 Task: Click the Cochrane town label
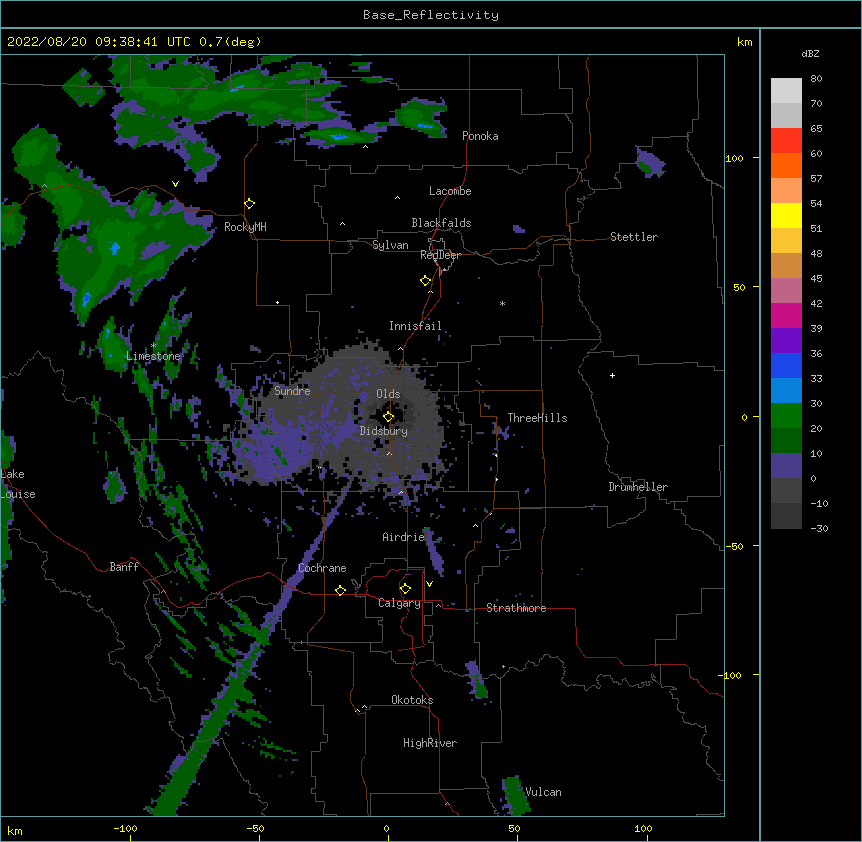pyautogui.click(x=322, y=568)
